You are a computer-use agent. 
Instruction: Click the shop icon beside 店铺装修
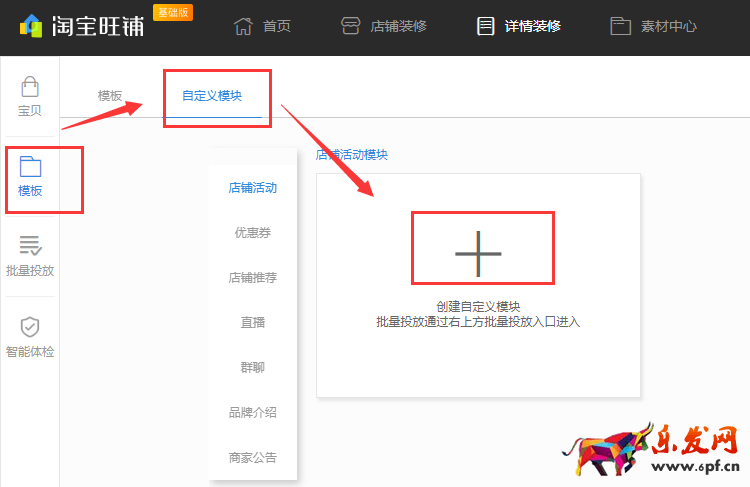click(x=350, y=26)
